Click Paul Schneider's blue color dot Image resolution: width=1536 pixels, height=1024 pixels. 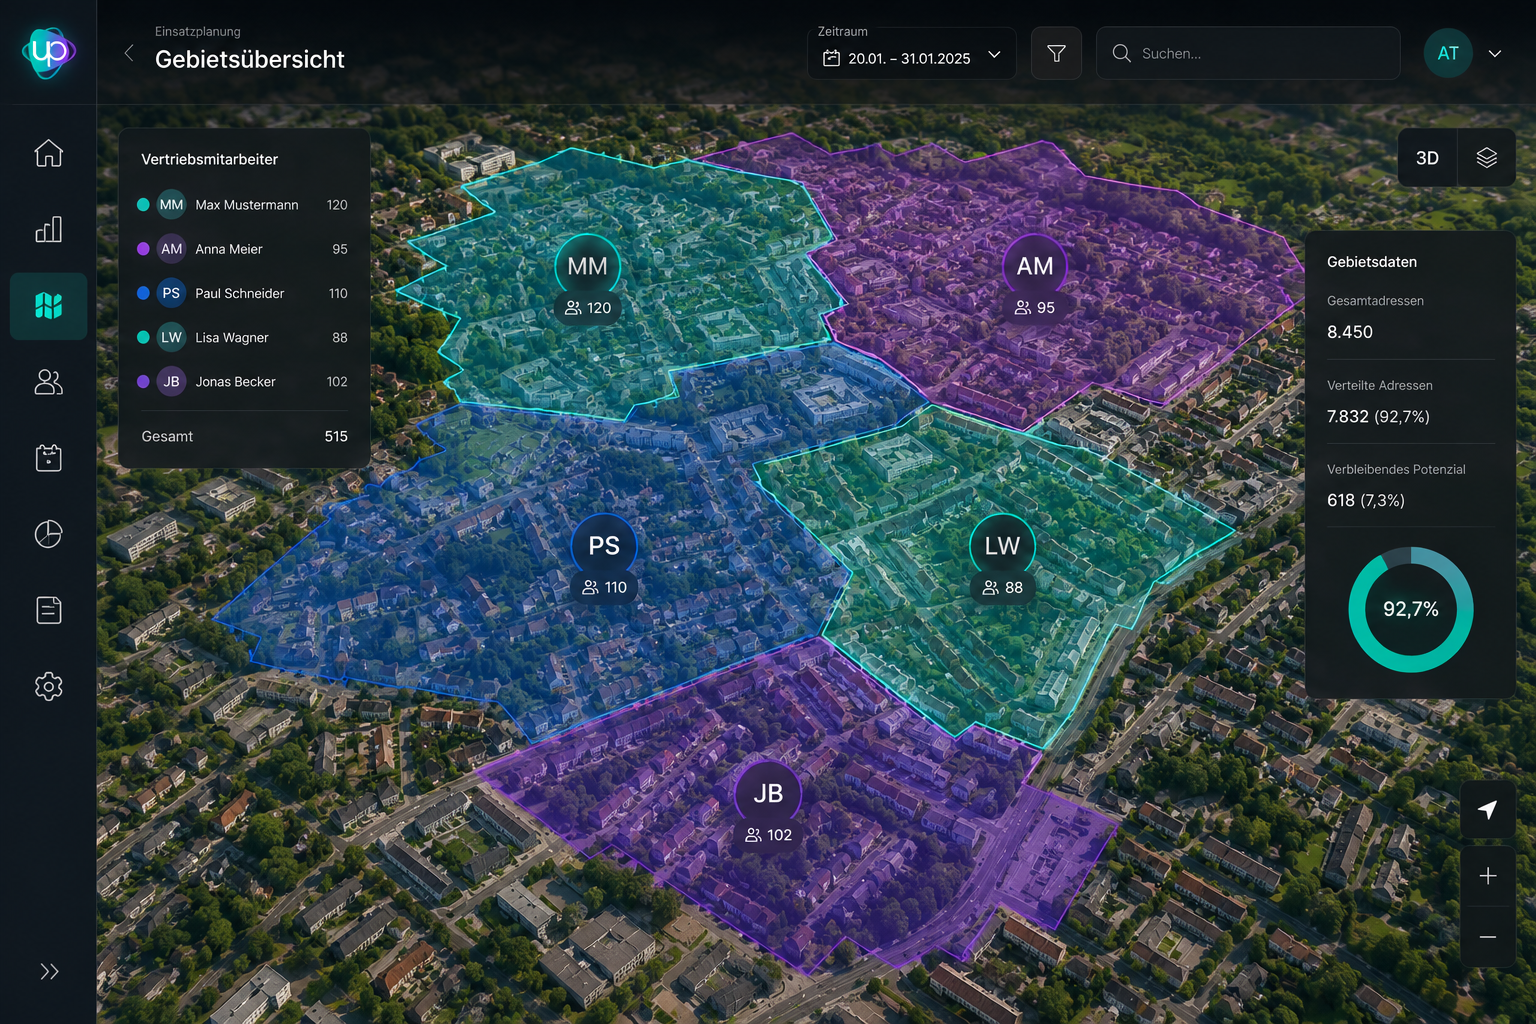(x=143, y=293)
